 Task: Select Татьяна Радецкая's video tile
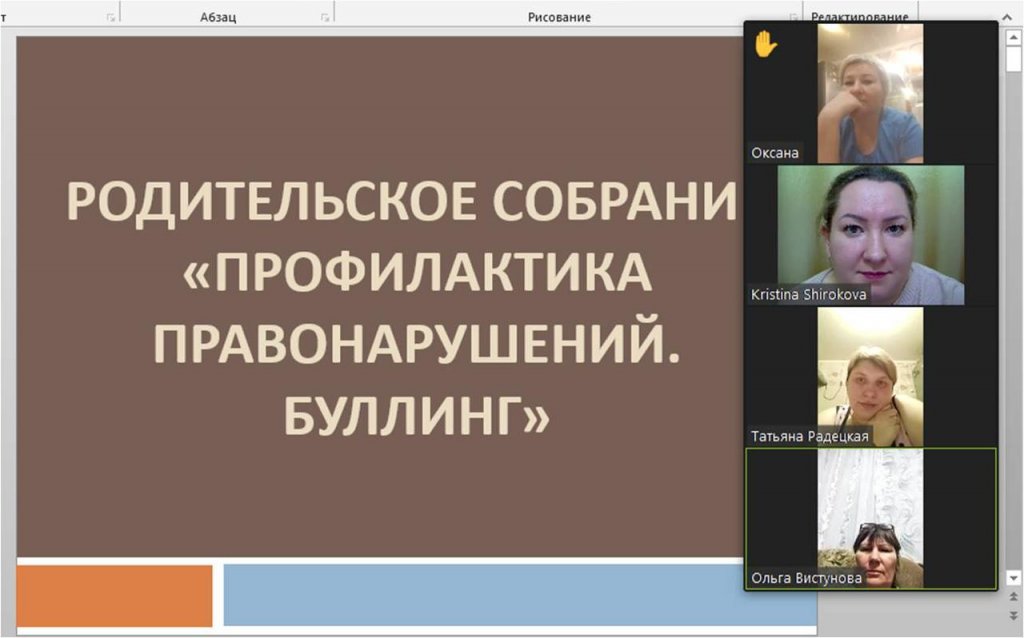click(870, 376)
